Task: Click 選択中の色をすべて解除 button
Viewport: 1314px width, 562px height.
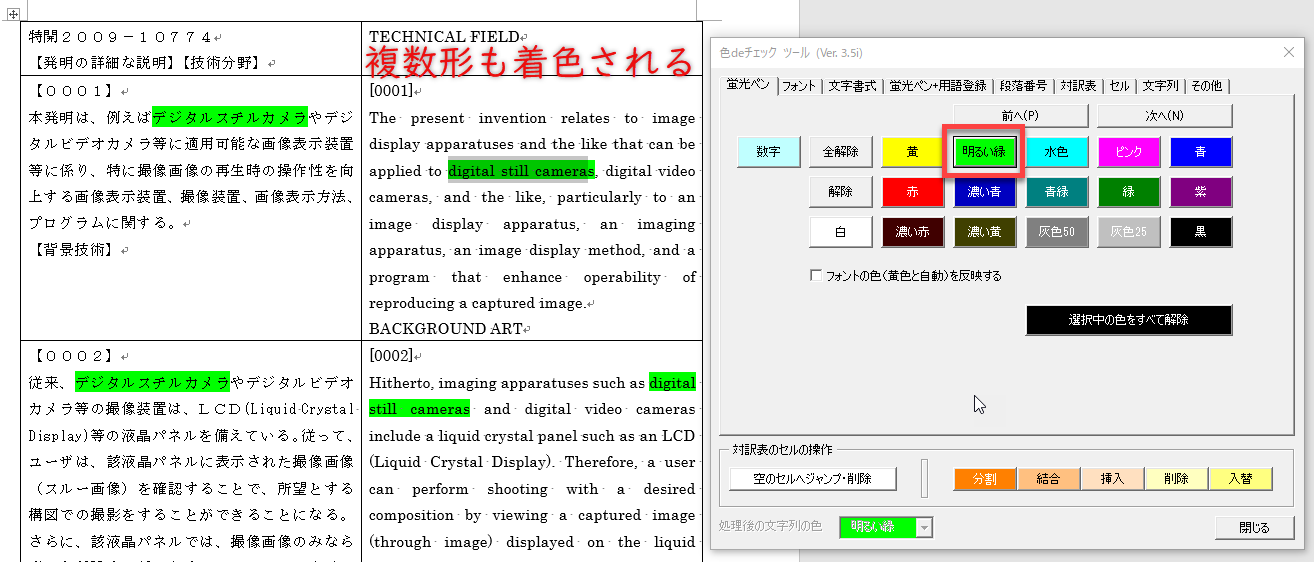Action: tap(1128, 320)
